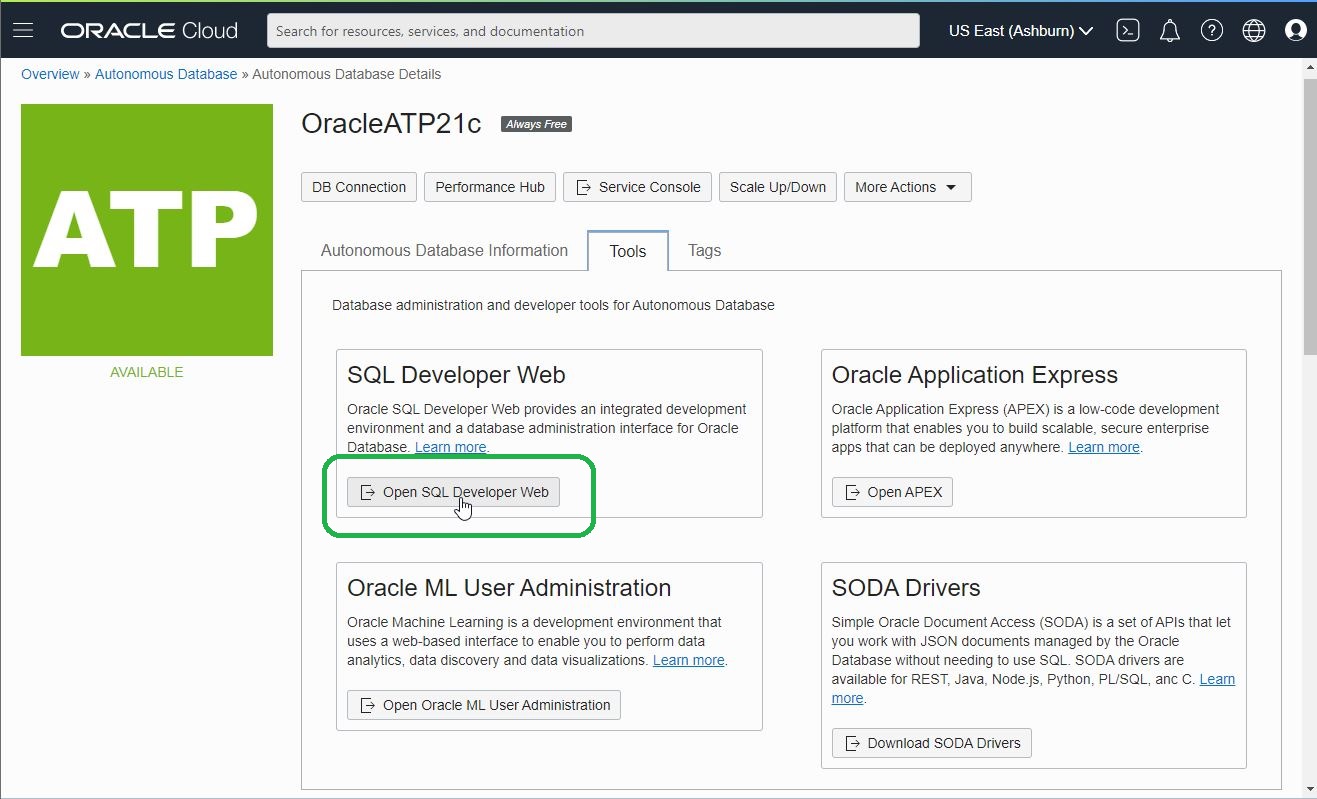Open the user profile avatar menu
This screenshot has width=1317, height=799.
(1295, 30)
